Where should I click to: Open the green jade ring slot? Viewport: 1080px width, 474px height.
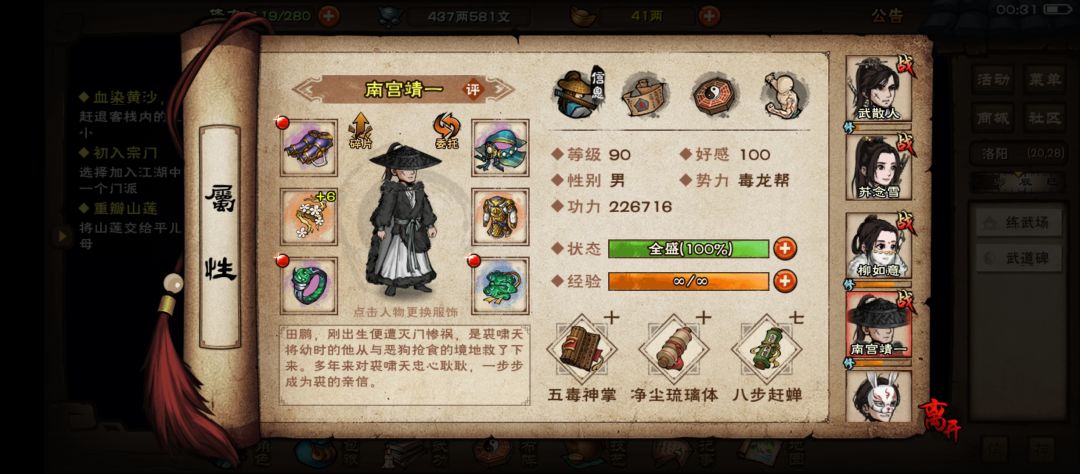pos(309,285)
